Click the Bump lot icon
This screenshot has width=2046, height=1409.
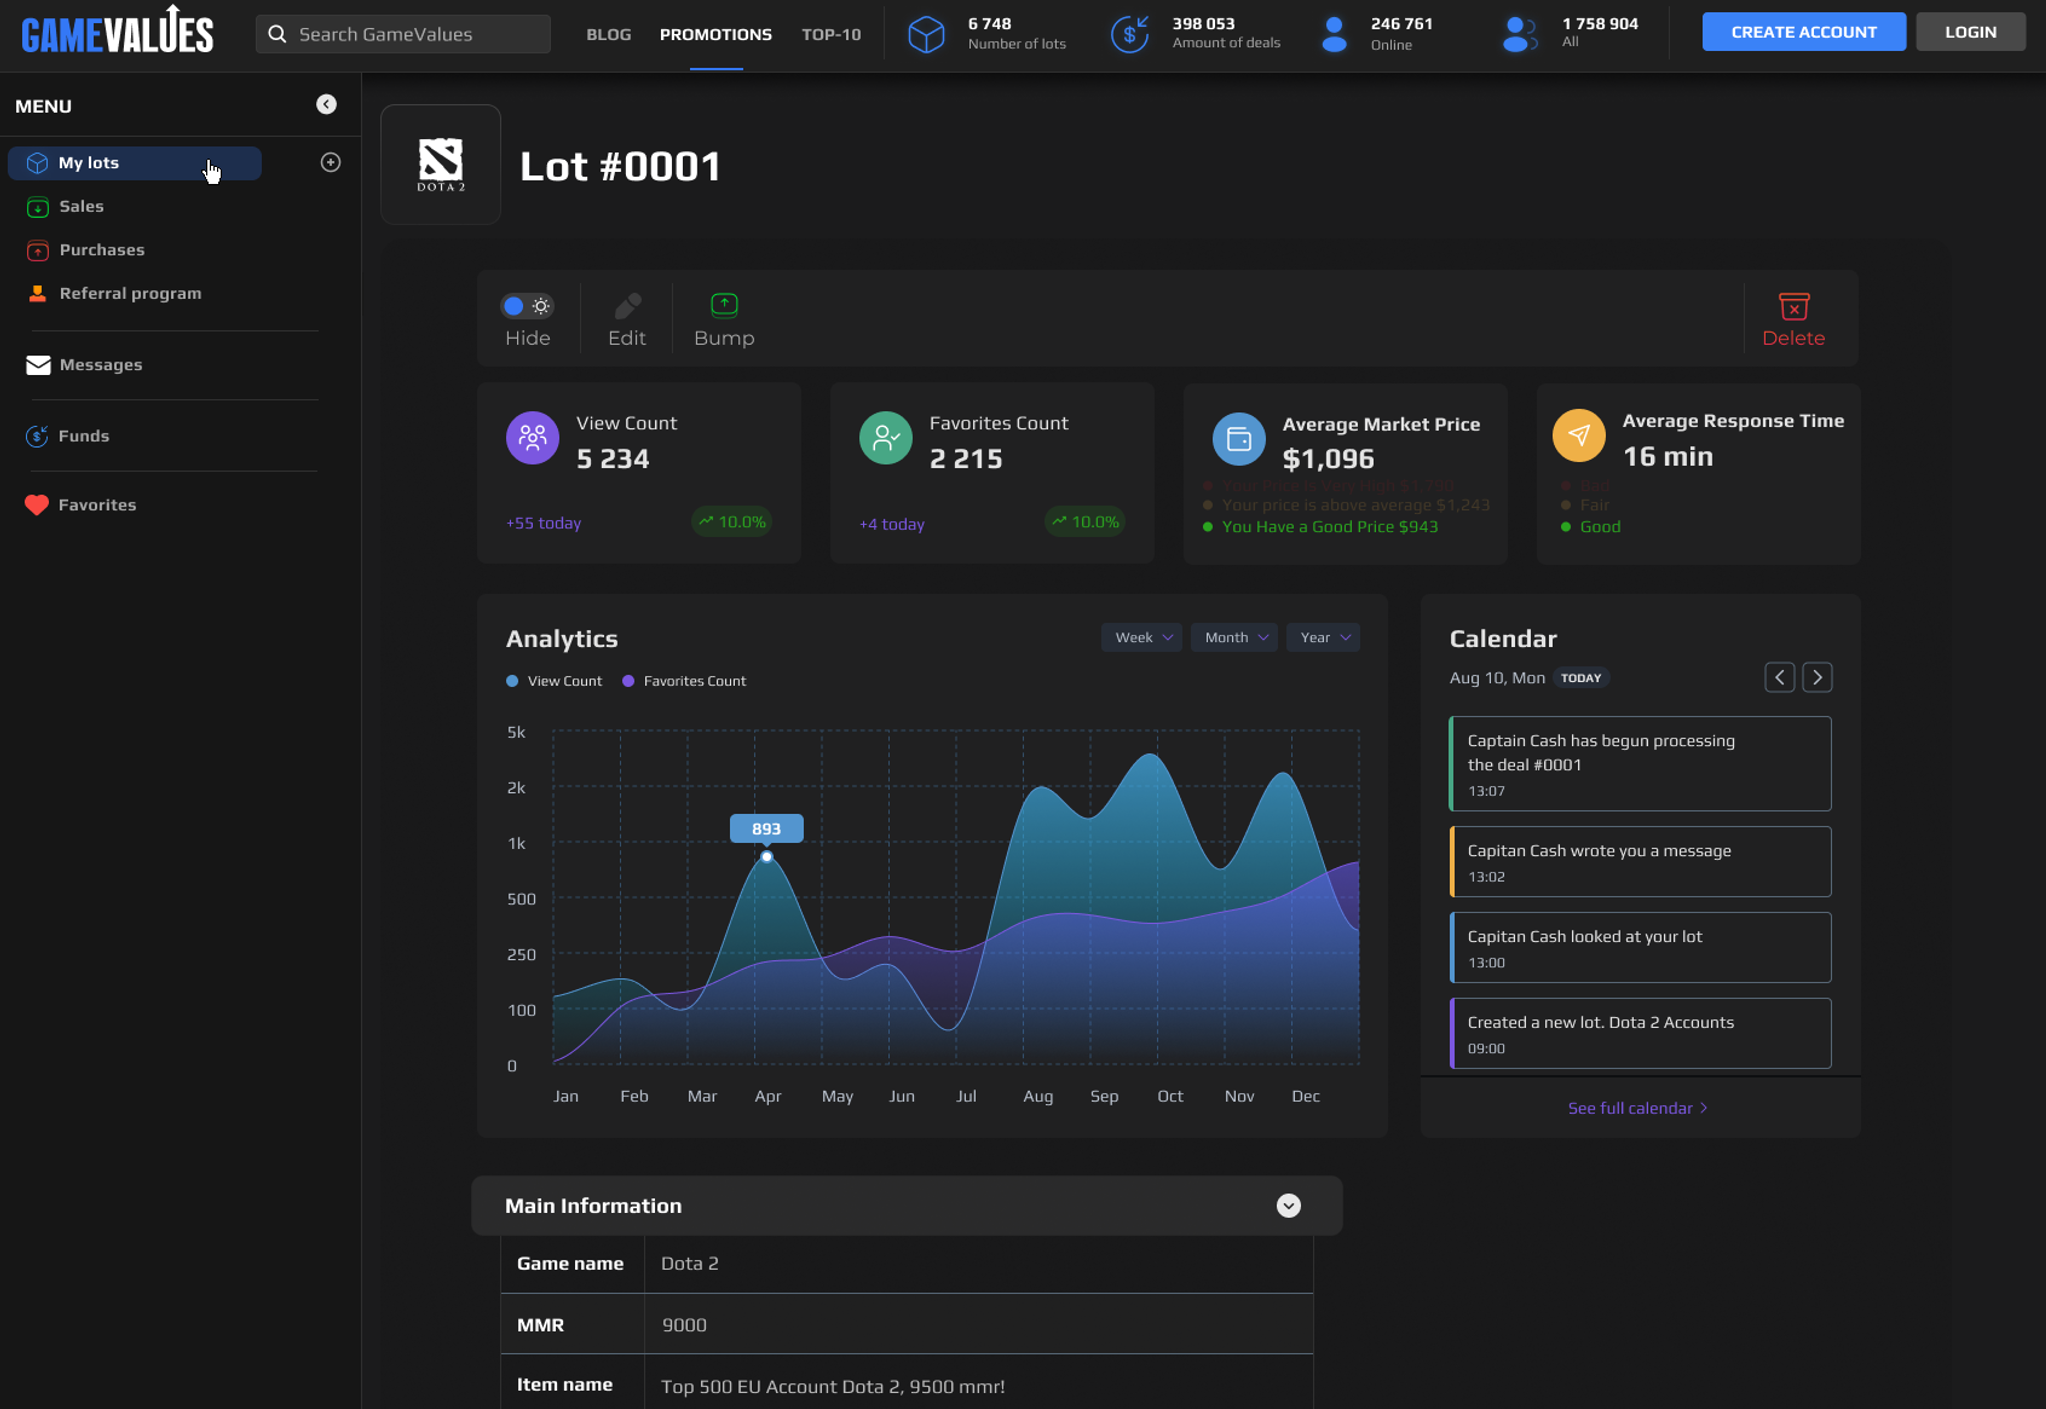pos(724,305)
